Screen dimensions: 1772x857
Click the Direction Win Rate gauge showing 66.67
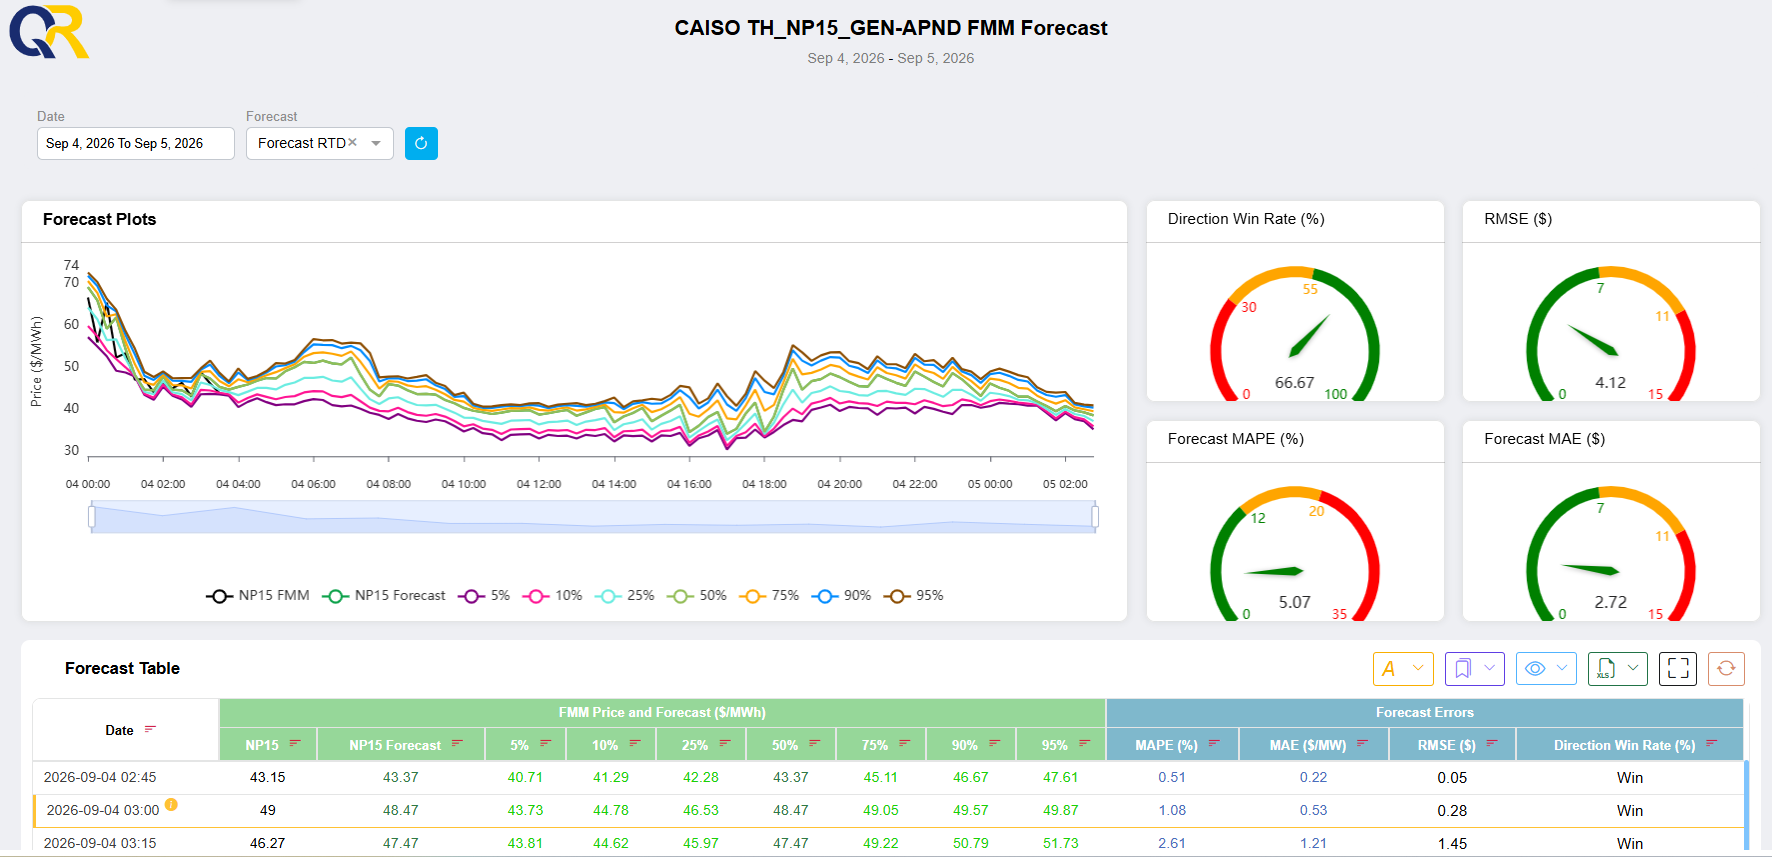tap(1295, 335)
